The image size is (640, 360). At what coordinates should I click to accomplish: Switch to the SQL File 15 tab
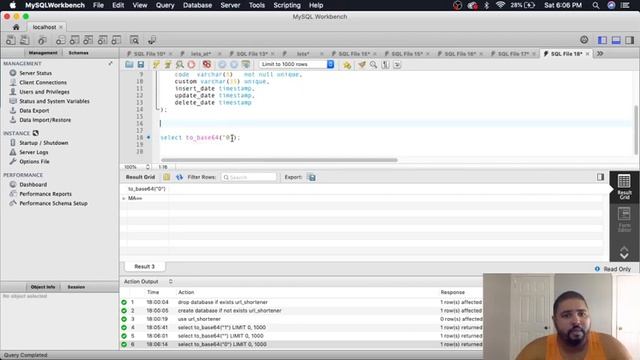click(x=407, y=54)
